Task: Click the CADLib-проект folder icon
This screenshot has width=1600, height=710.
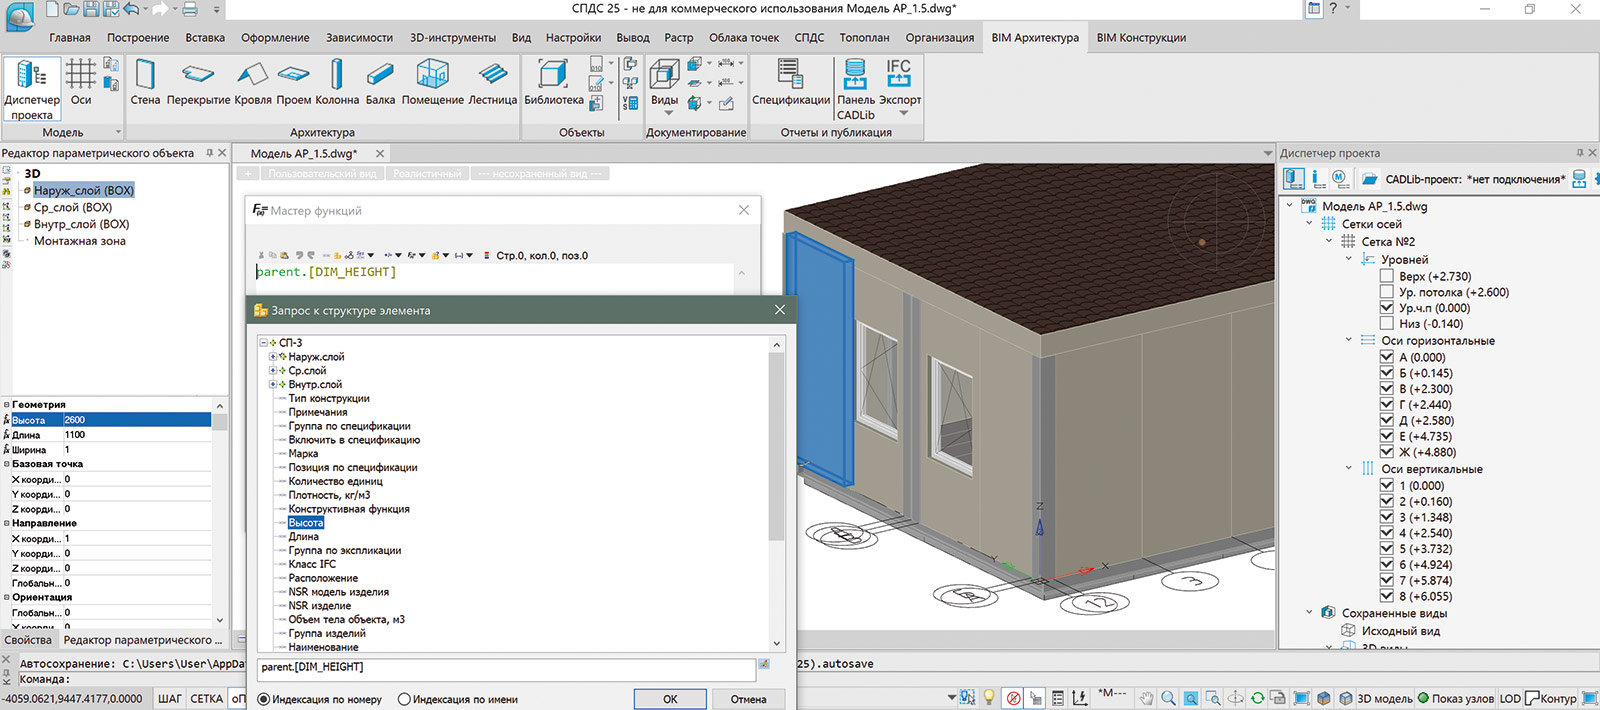Action: (1369, 179)
